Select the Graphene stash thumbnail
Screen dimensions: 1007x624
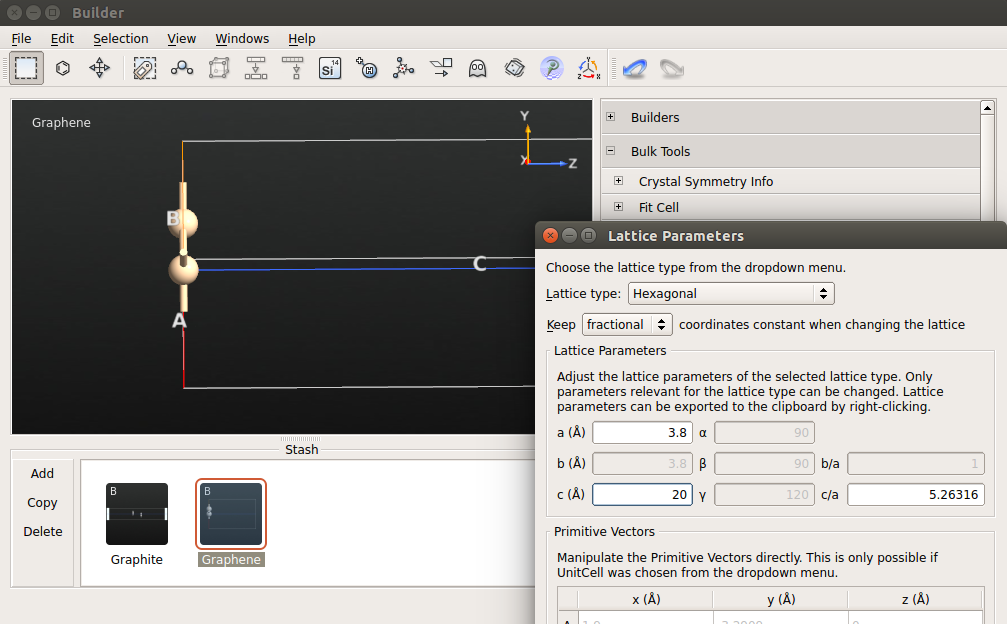tap(231, 514)
